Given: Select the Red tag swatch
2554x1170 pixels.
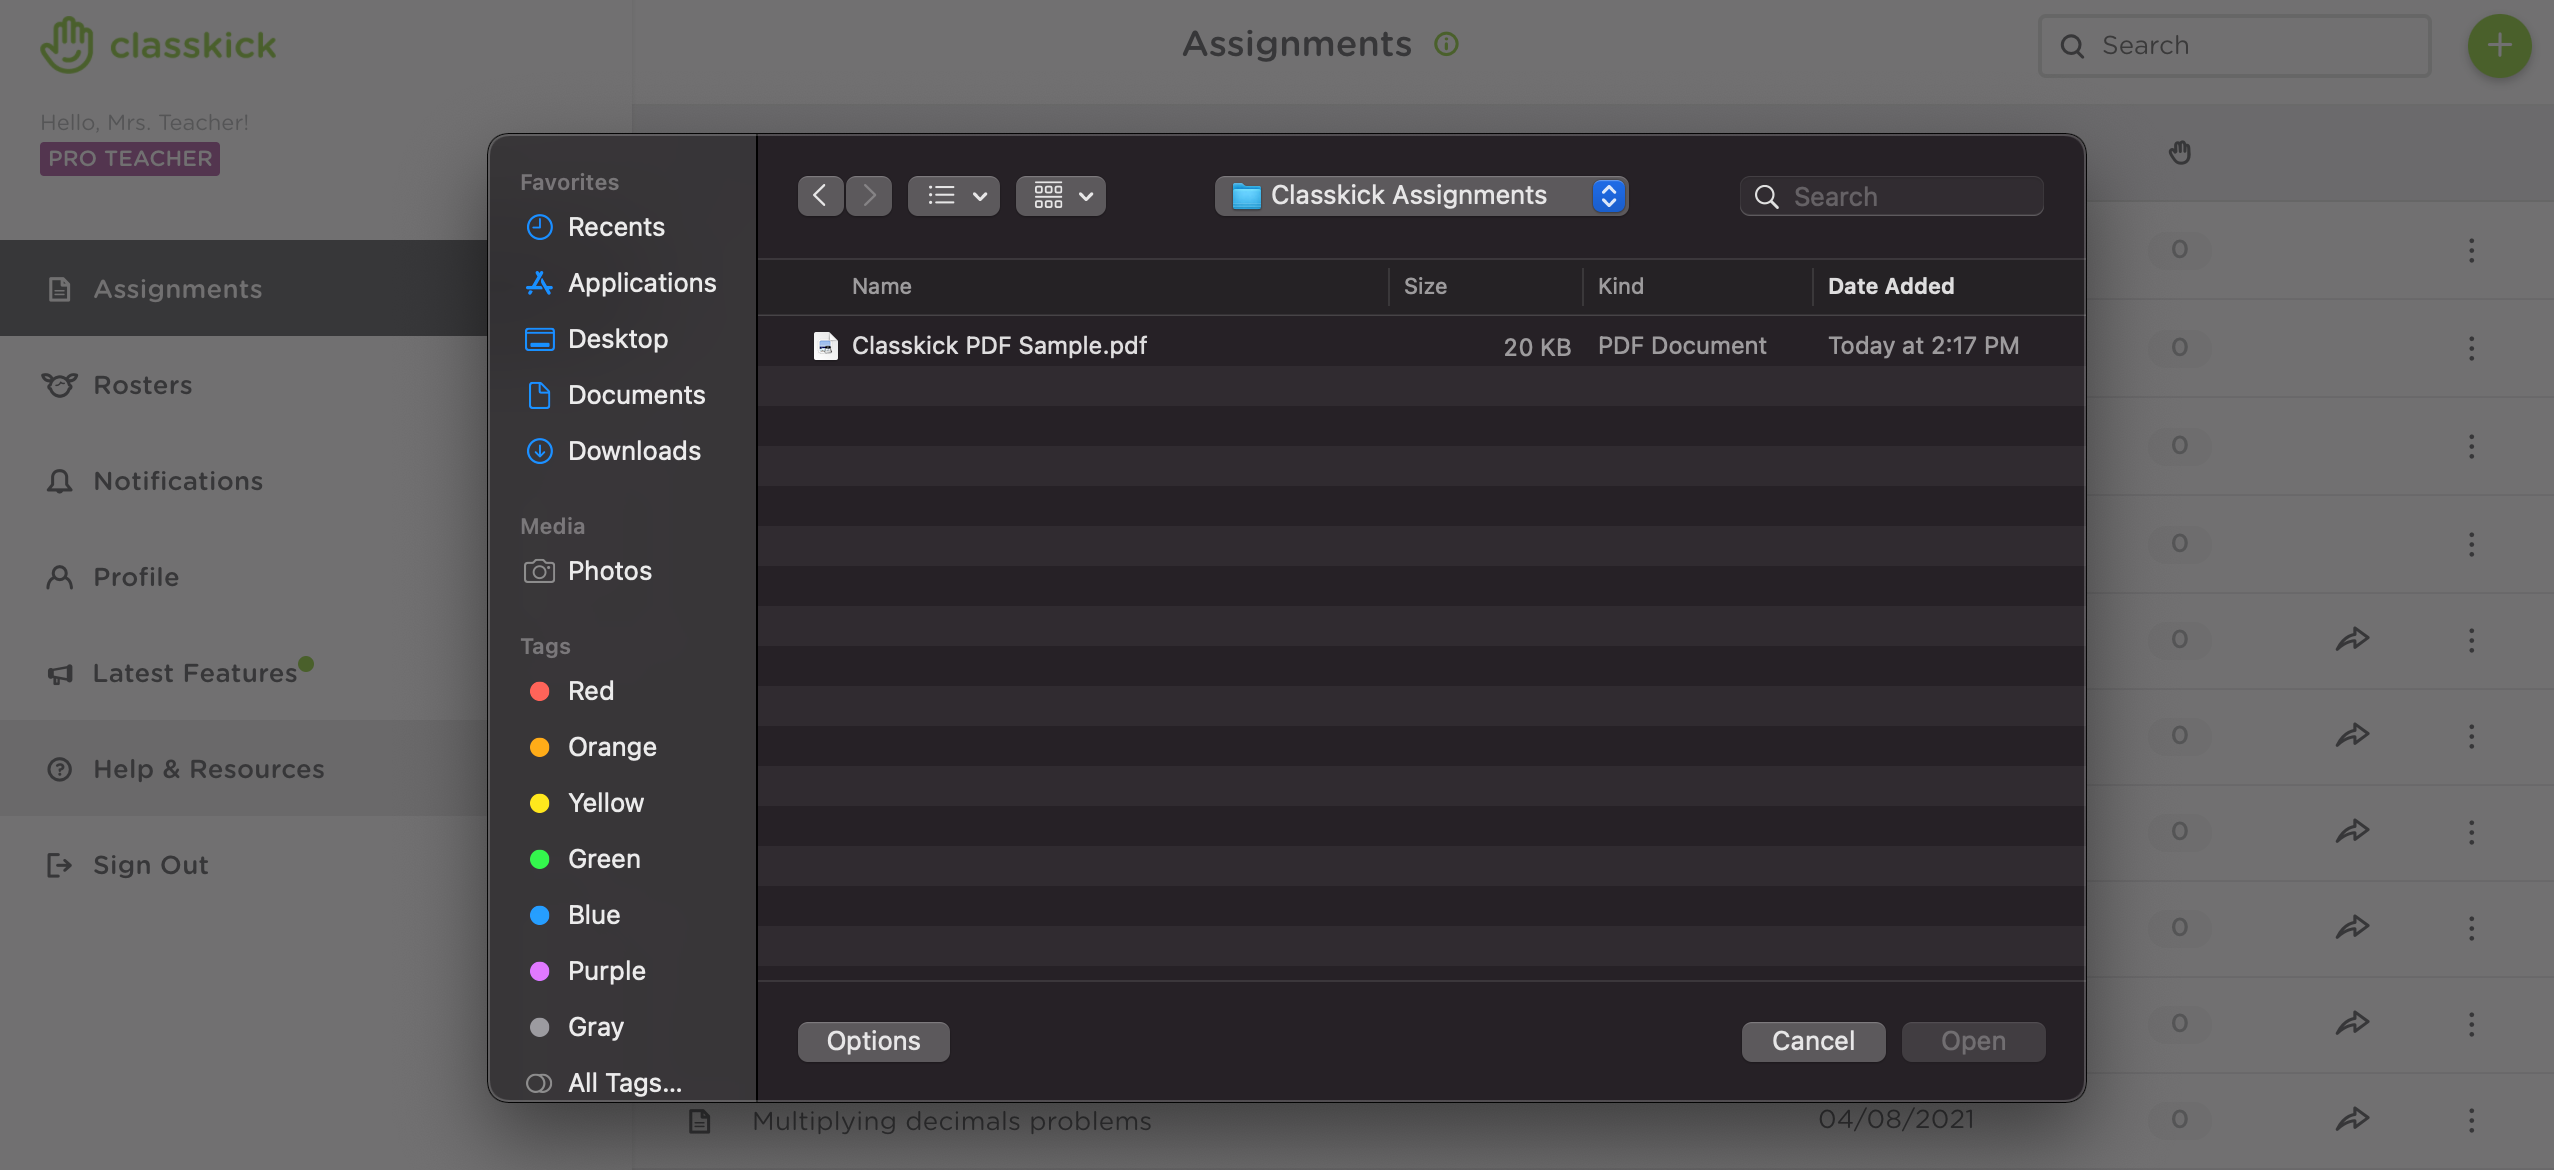Looking at the screenshot, I should [x=539, y=691].
